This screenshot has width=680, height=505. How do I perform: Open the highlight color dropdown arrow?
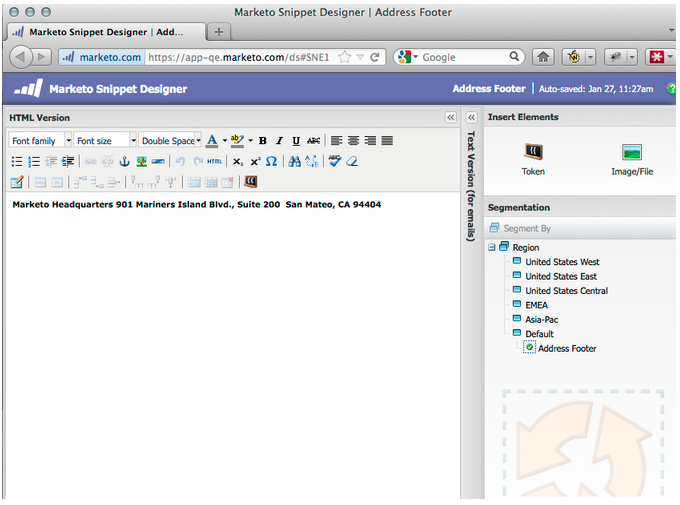pyautogui.click(x=250, y=141)
